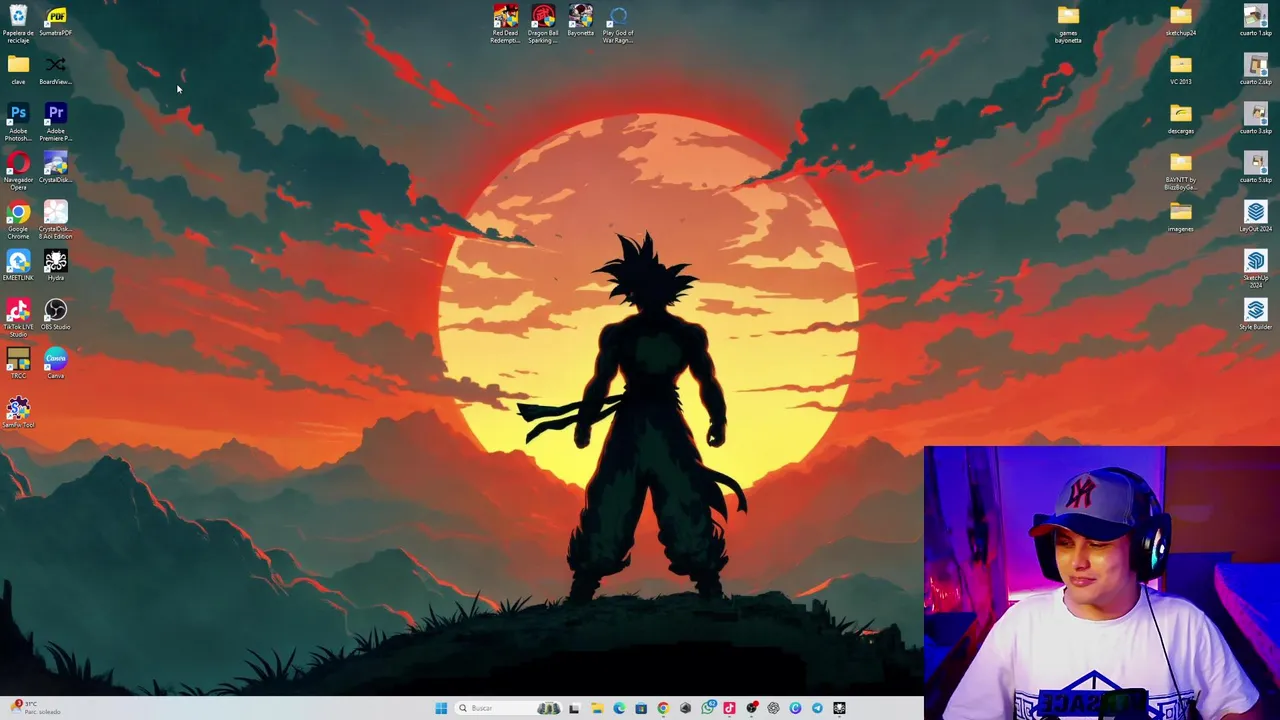
Task: Open the Windows Start menu
Action: point(441,708)
